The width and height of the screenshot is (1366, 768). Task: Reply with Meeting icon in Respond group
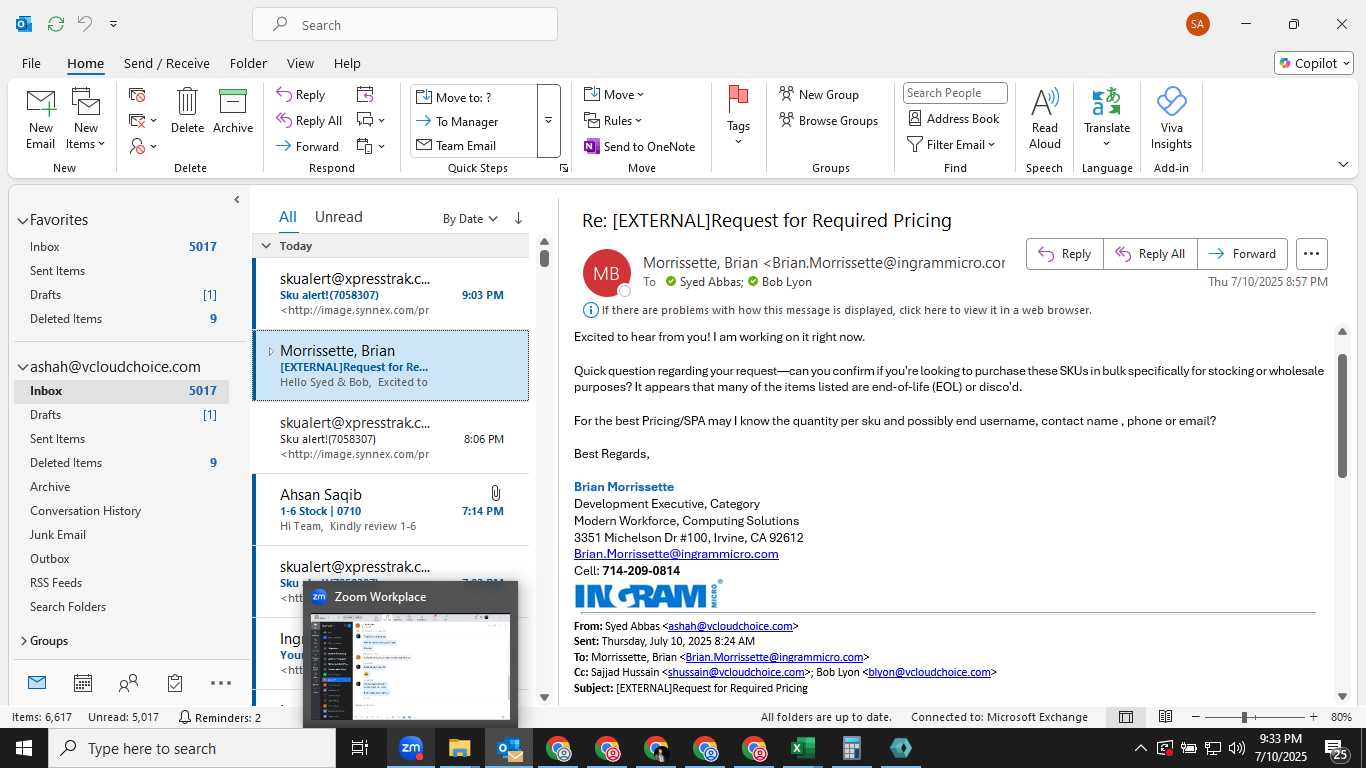[x=365, y=94]
